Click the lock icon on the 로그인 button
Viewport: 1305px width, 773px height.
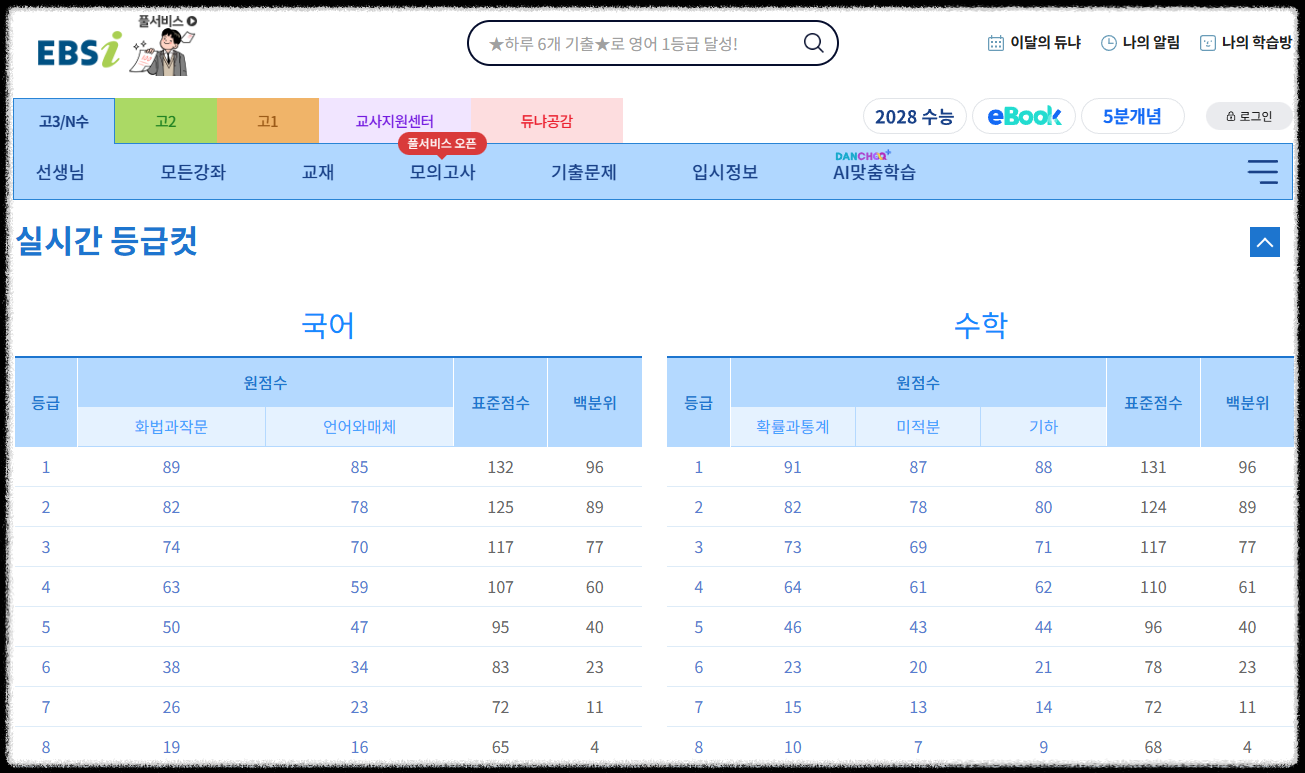tap(1229, 115)
